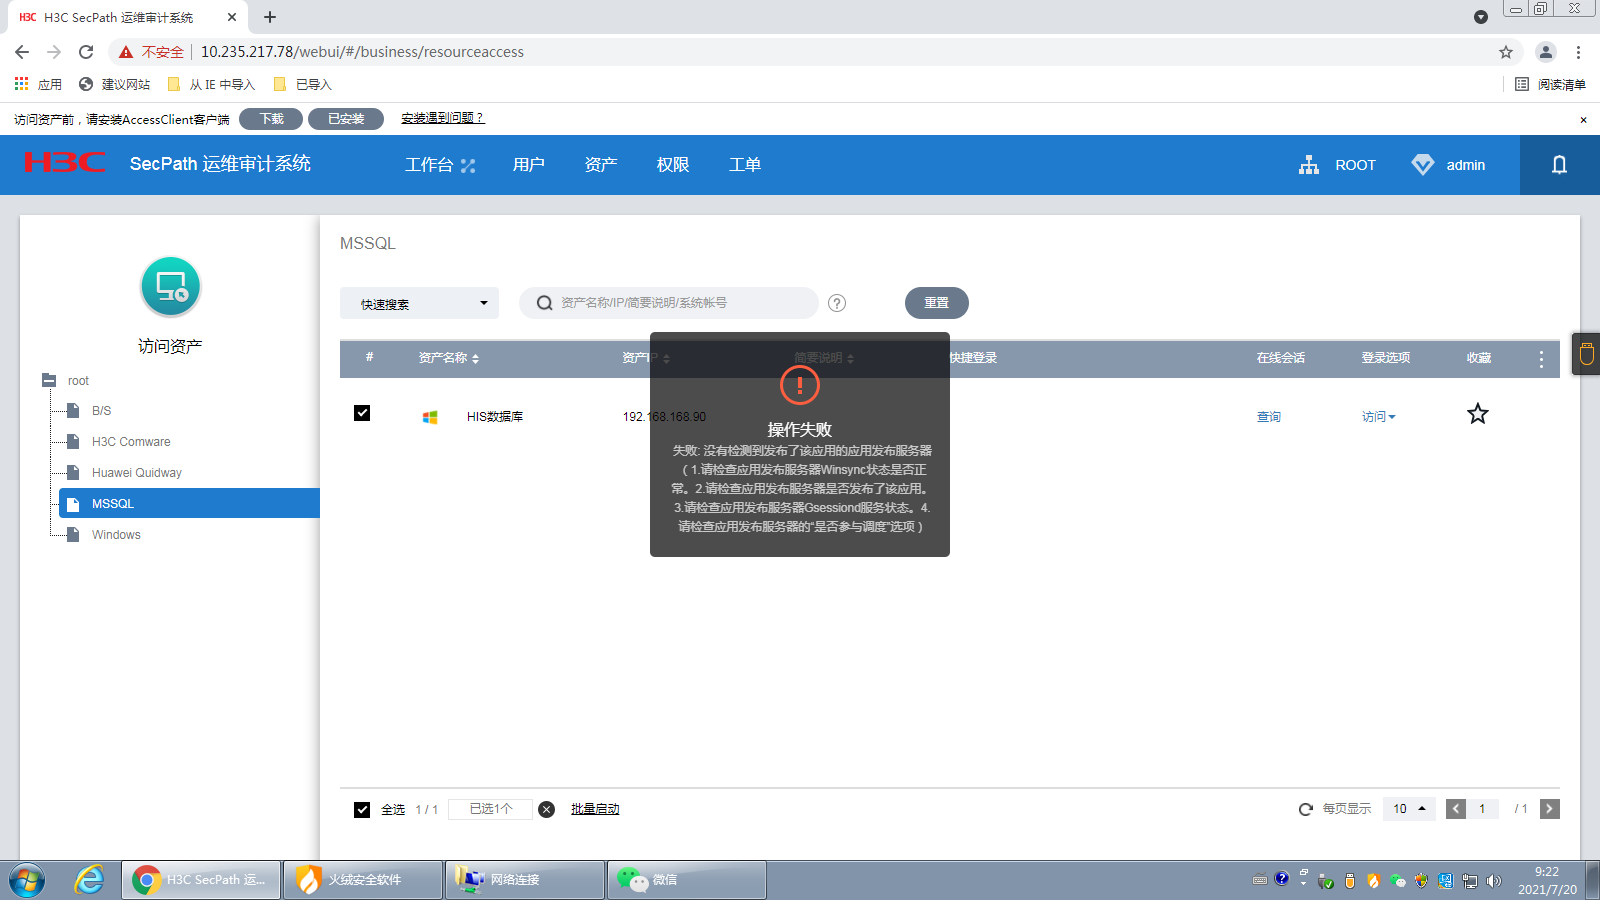Reload the browser page
1600x900 pixels.
tap(86, 52)
